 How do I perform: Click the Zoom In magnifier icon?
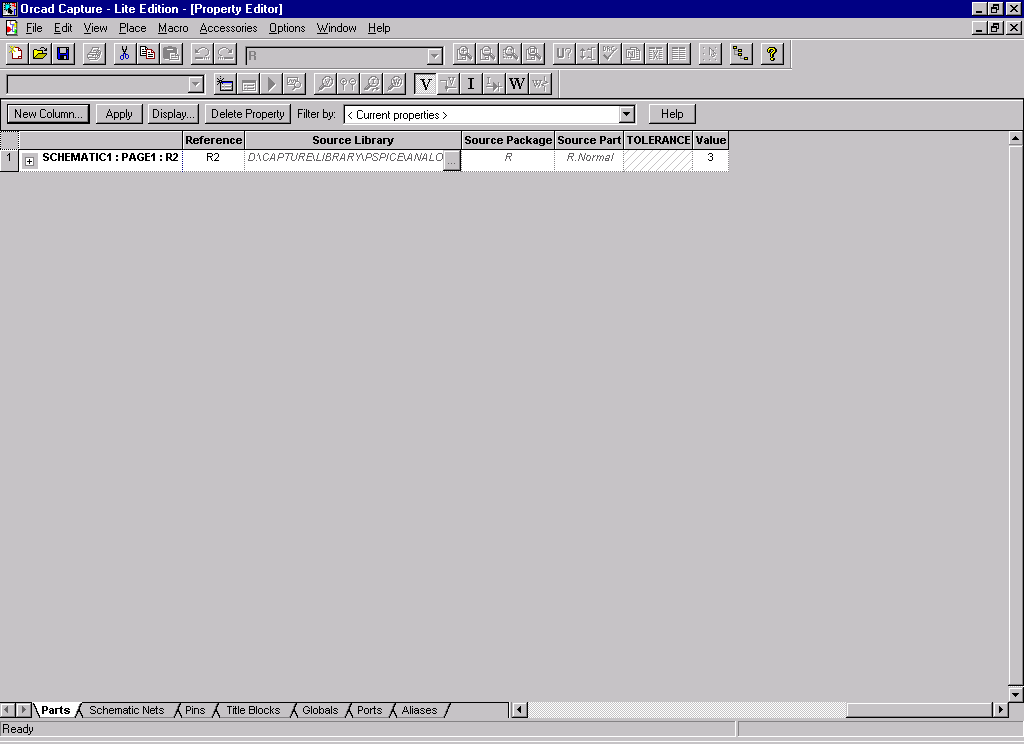point(464,54)
